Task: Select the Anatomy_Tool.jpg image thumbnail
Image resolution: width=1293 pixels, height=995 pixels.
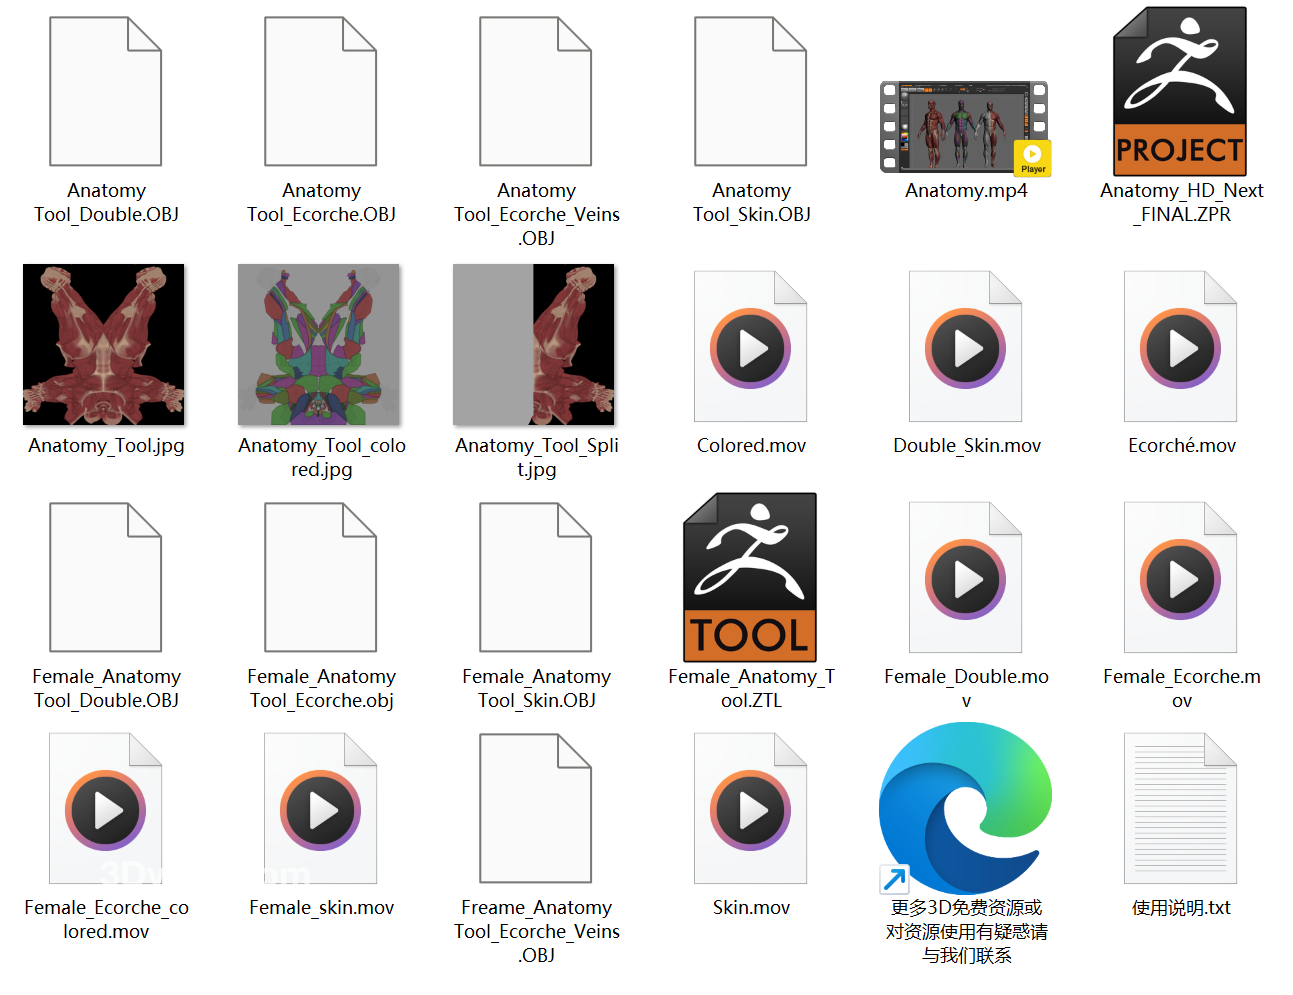Action: tap(104, 345)
